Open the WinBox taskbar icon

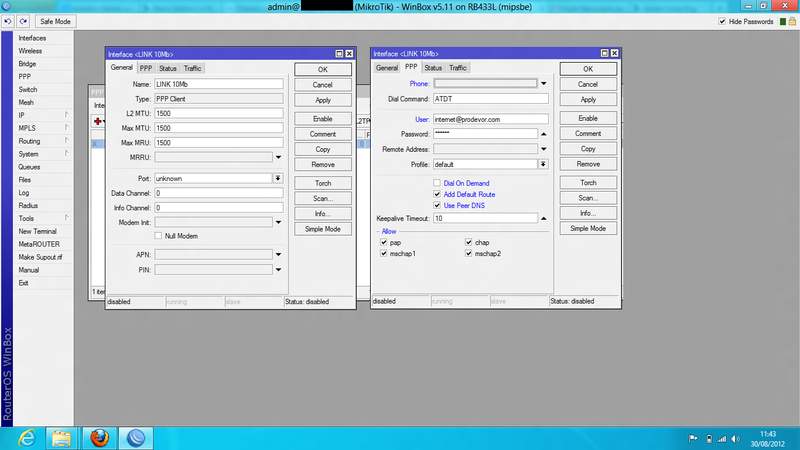click(136, 438)
